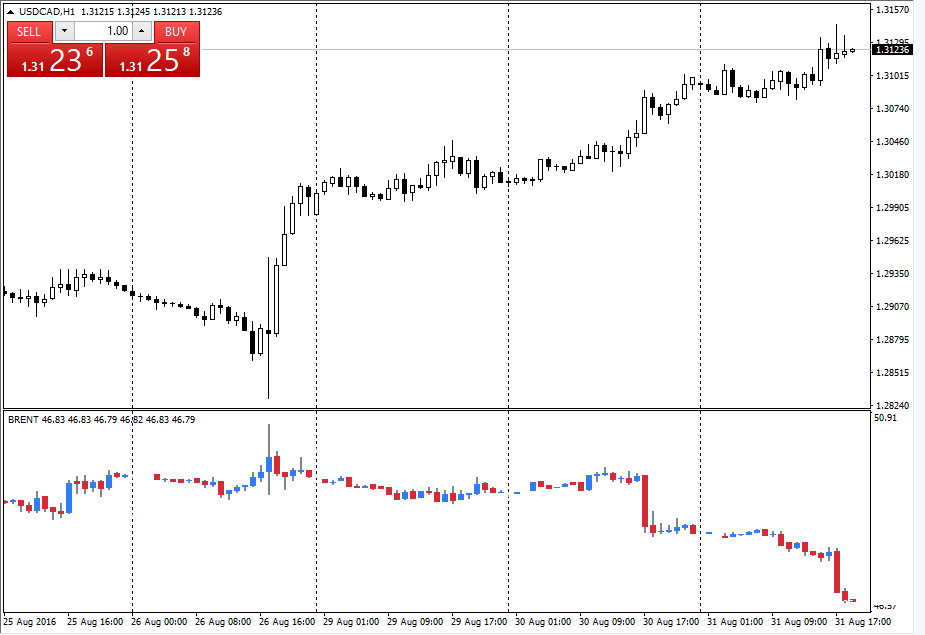Click the sell price 1.31 23 panel
Screen dimensions: 925x635
click(x=55, y=60)
